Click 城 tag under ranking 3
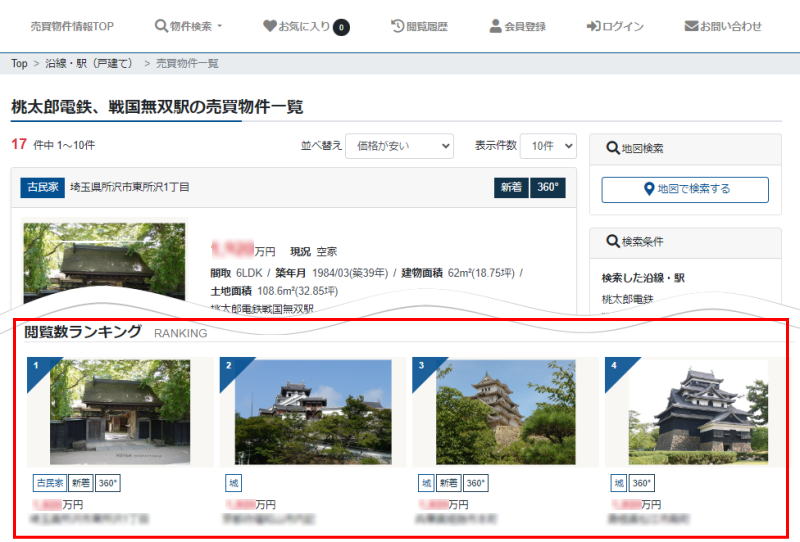 coord(427,483)
